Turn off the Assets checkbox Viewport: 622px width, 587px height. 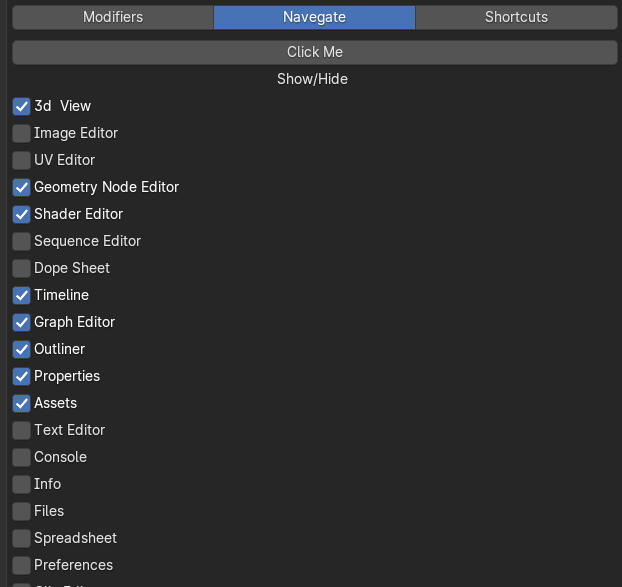22,403
